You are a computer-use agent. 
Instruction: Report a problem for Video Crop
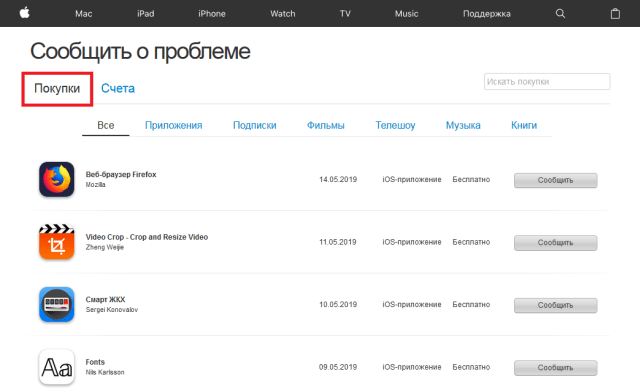point(556,243)
